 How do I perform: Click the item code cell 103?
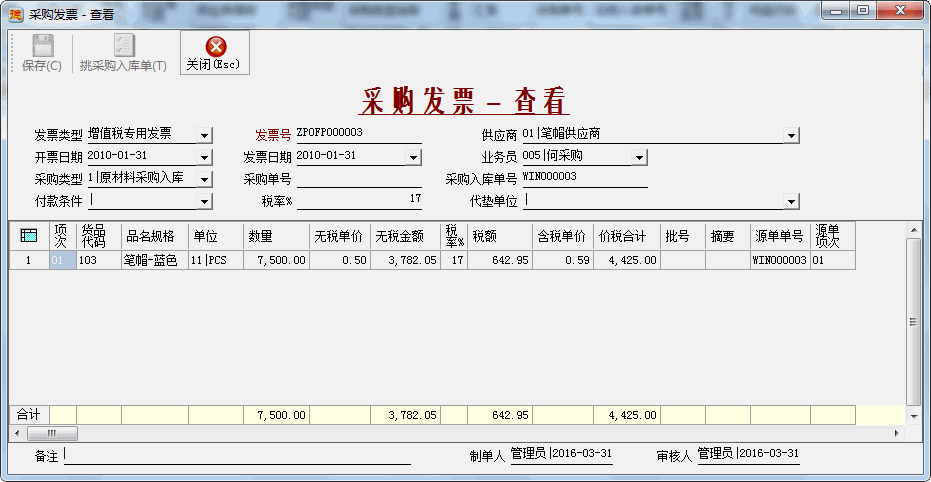pos(99,260)
